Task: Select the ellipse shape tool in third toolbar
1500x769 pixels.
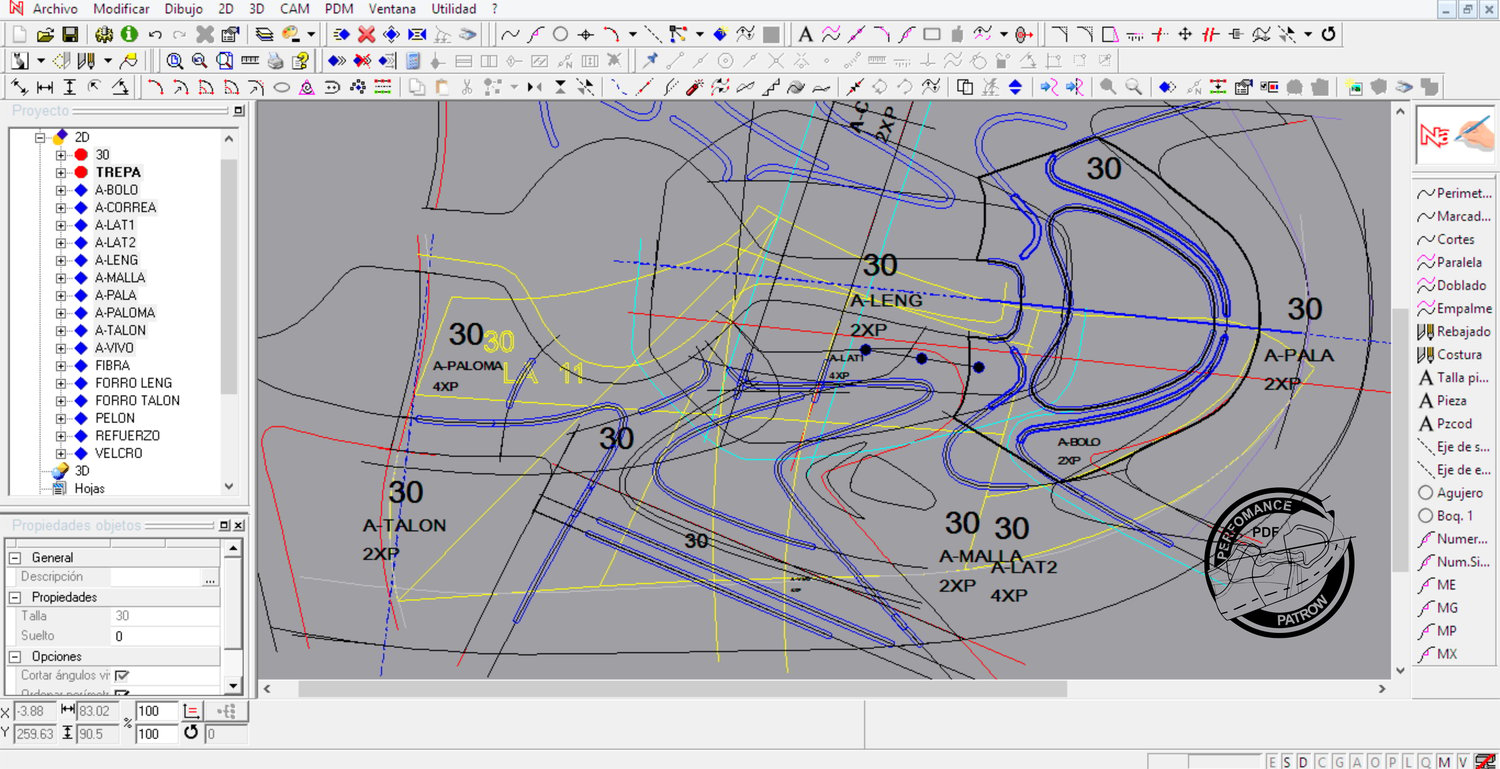Action: [282, 87]
